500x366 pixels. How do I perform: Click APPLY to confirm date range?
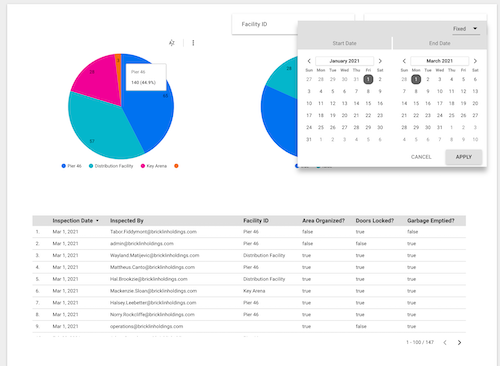coord(464,157)
